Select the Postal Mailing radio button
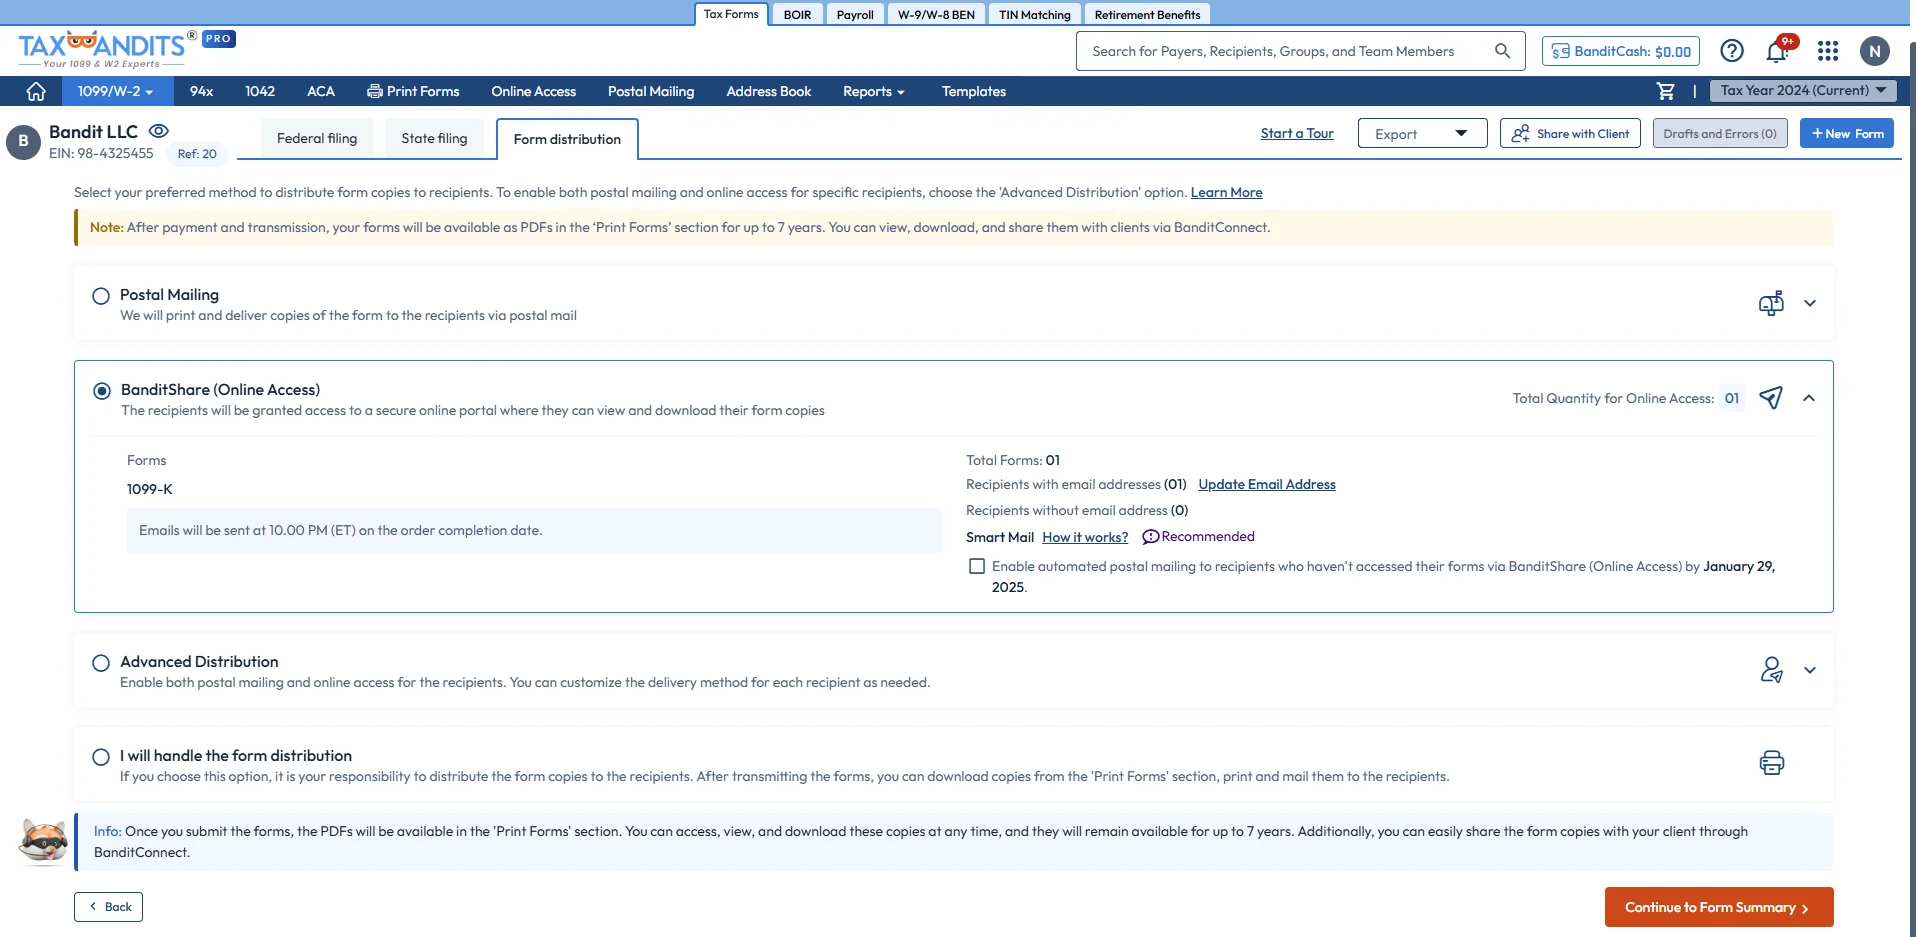This screenshot has height=937, width=1916. [x=101, y=296]
